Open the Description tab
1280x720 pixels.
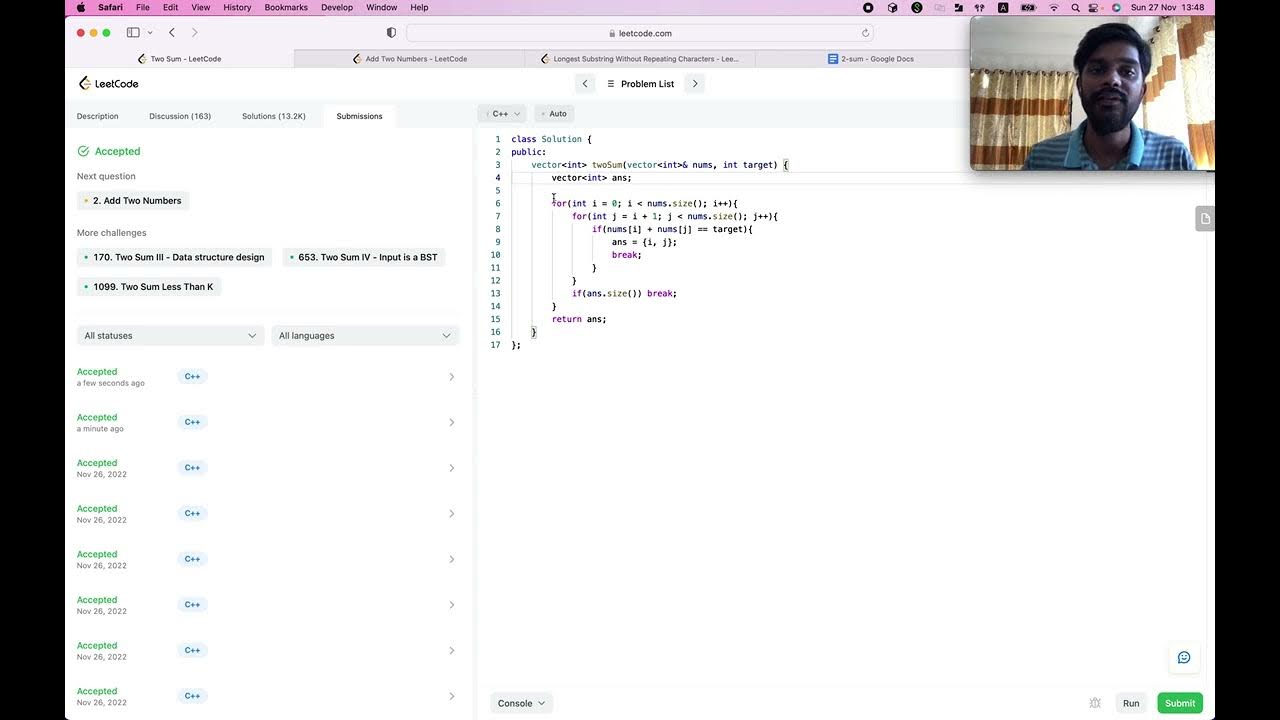click(98, 116)
